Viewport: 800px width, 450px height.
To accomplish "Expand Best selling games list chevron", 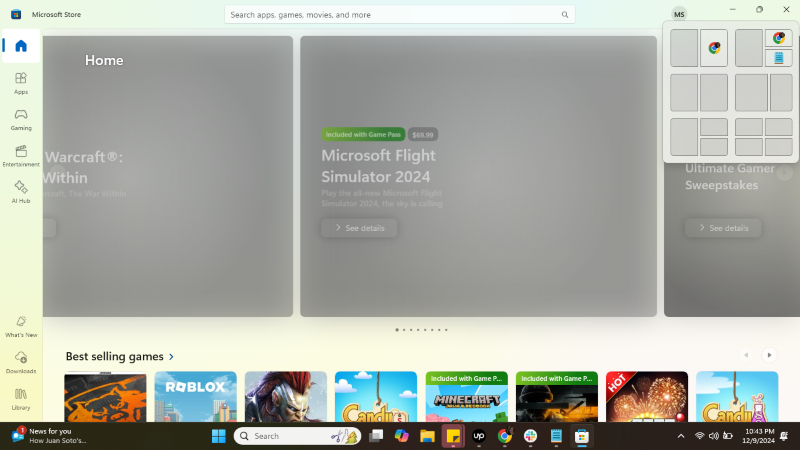I will [x=171, y=357].
